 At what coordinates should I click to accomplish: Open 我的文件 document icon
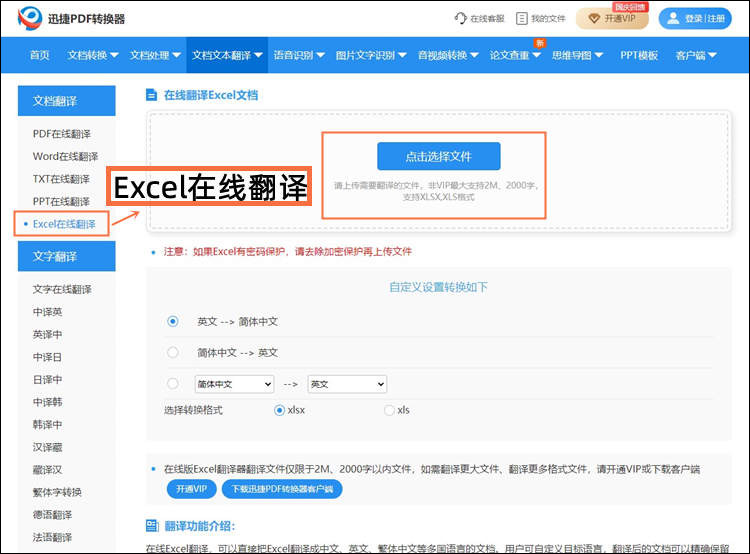coord(522,19)
